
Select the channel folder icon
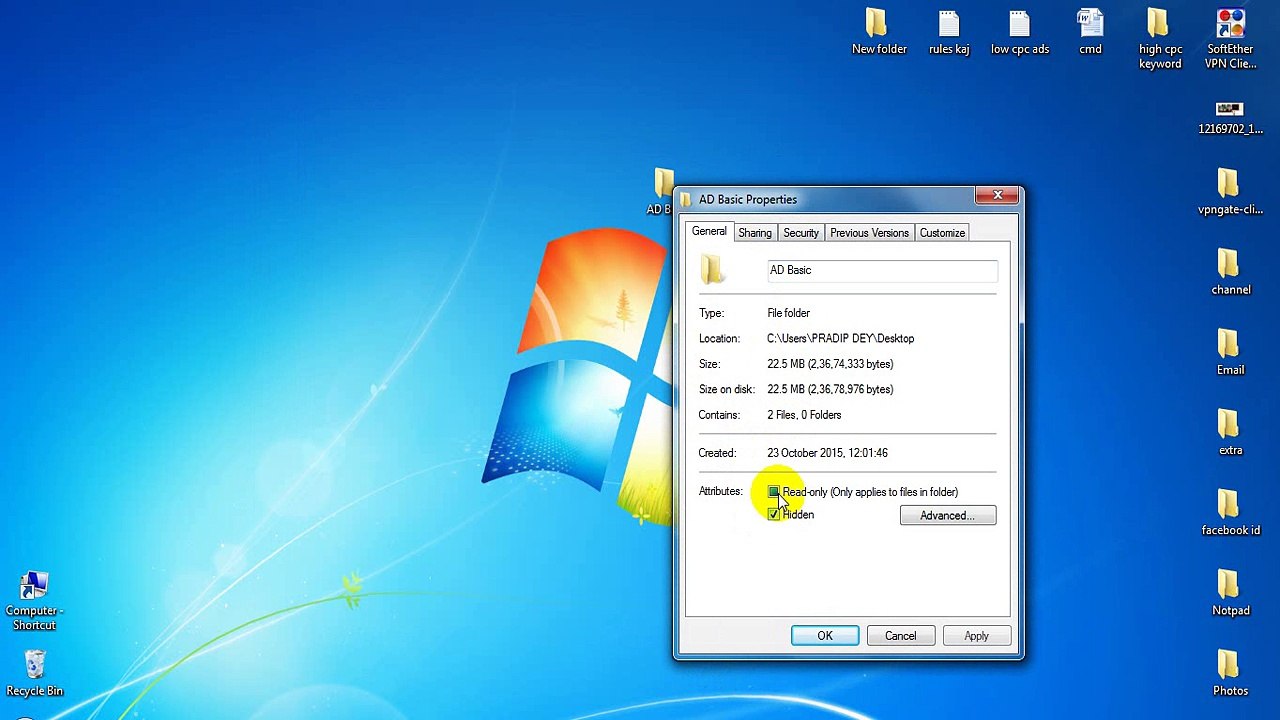[1230, 272]
